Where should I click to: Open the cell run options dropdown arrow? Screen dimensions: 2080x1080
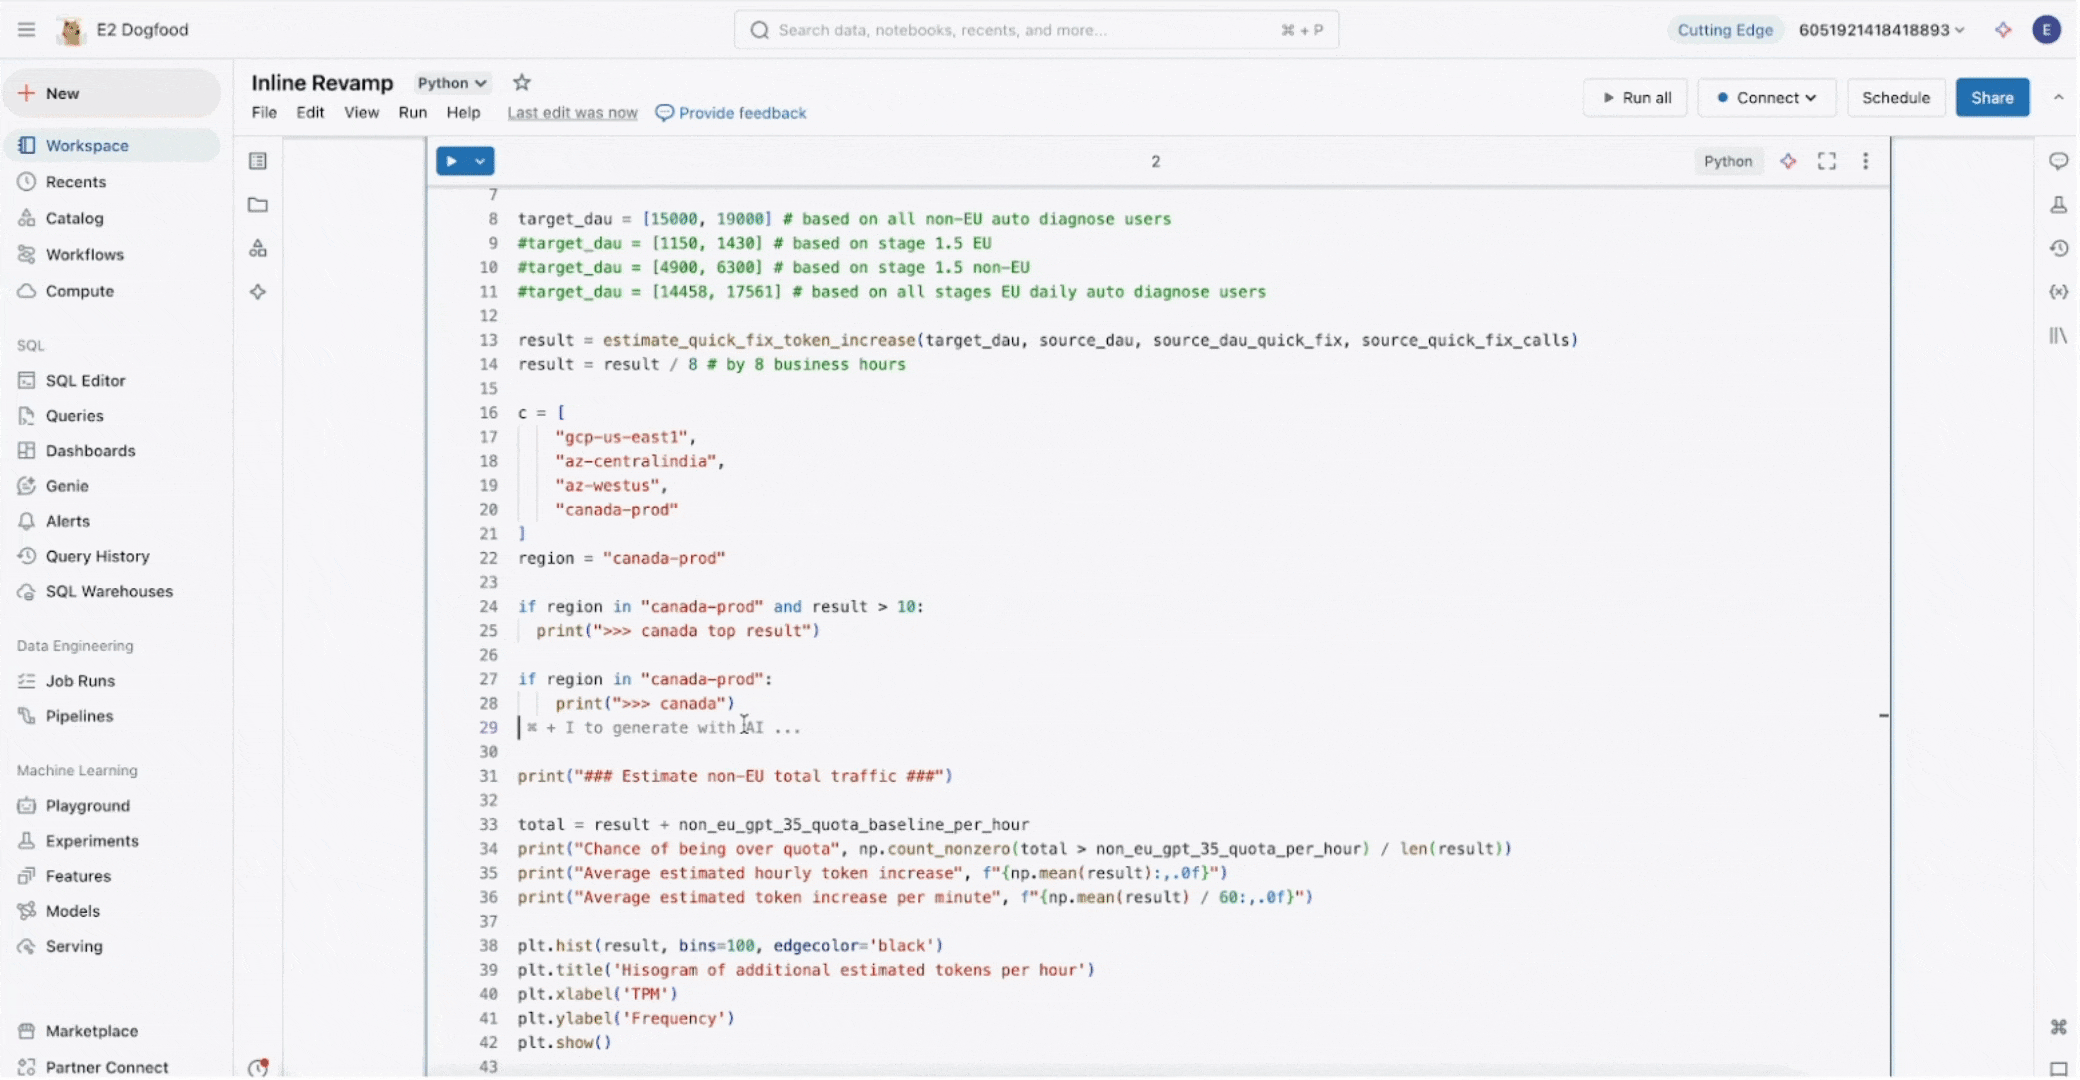480,161
